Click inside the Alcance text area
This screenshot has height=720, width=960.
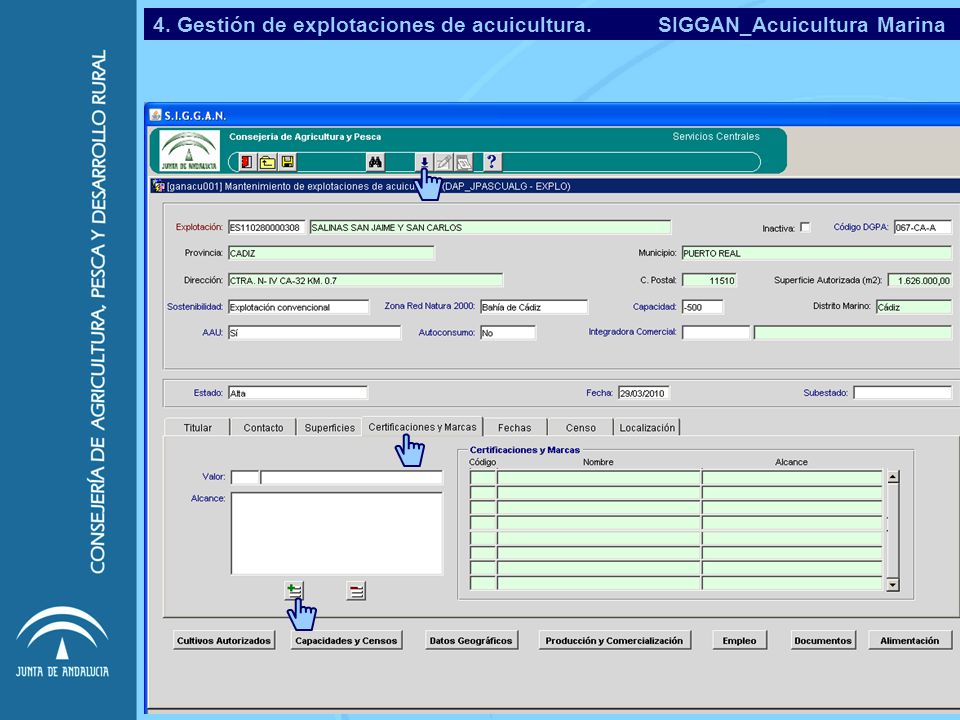tap(337, 533)
